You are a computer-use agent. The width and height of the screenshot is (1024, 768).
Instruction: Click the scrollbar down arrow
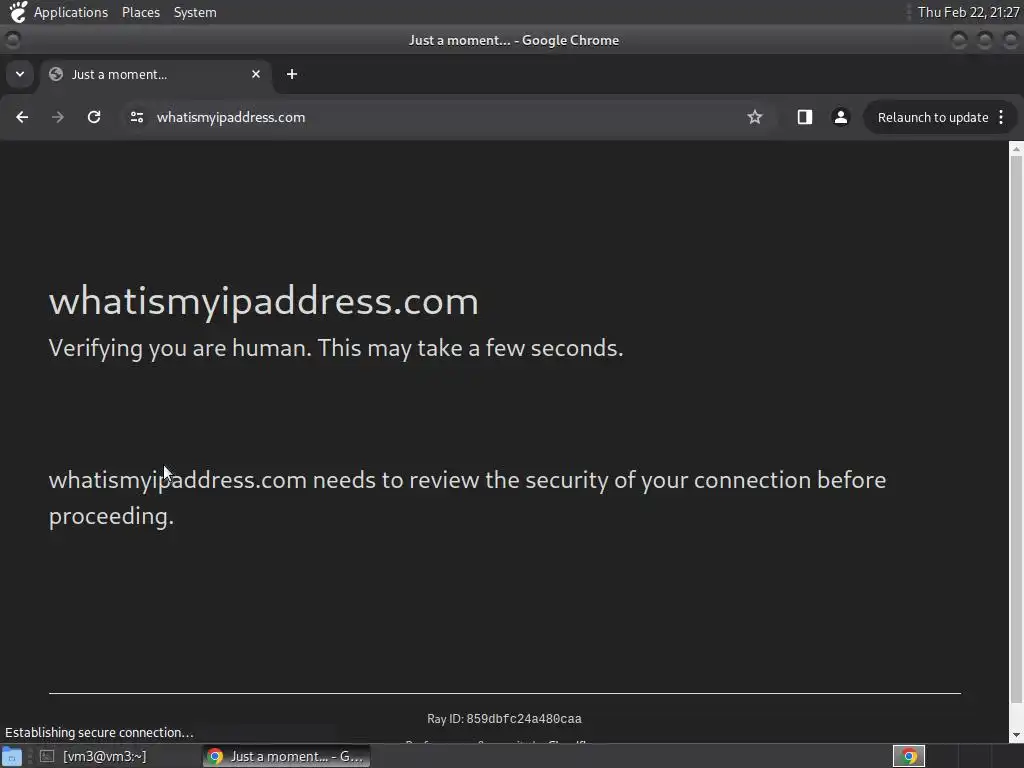(x=1016, y=735)
